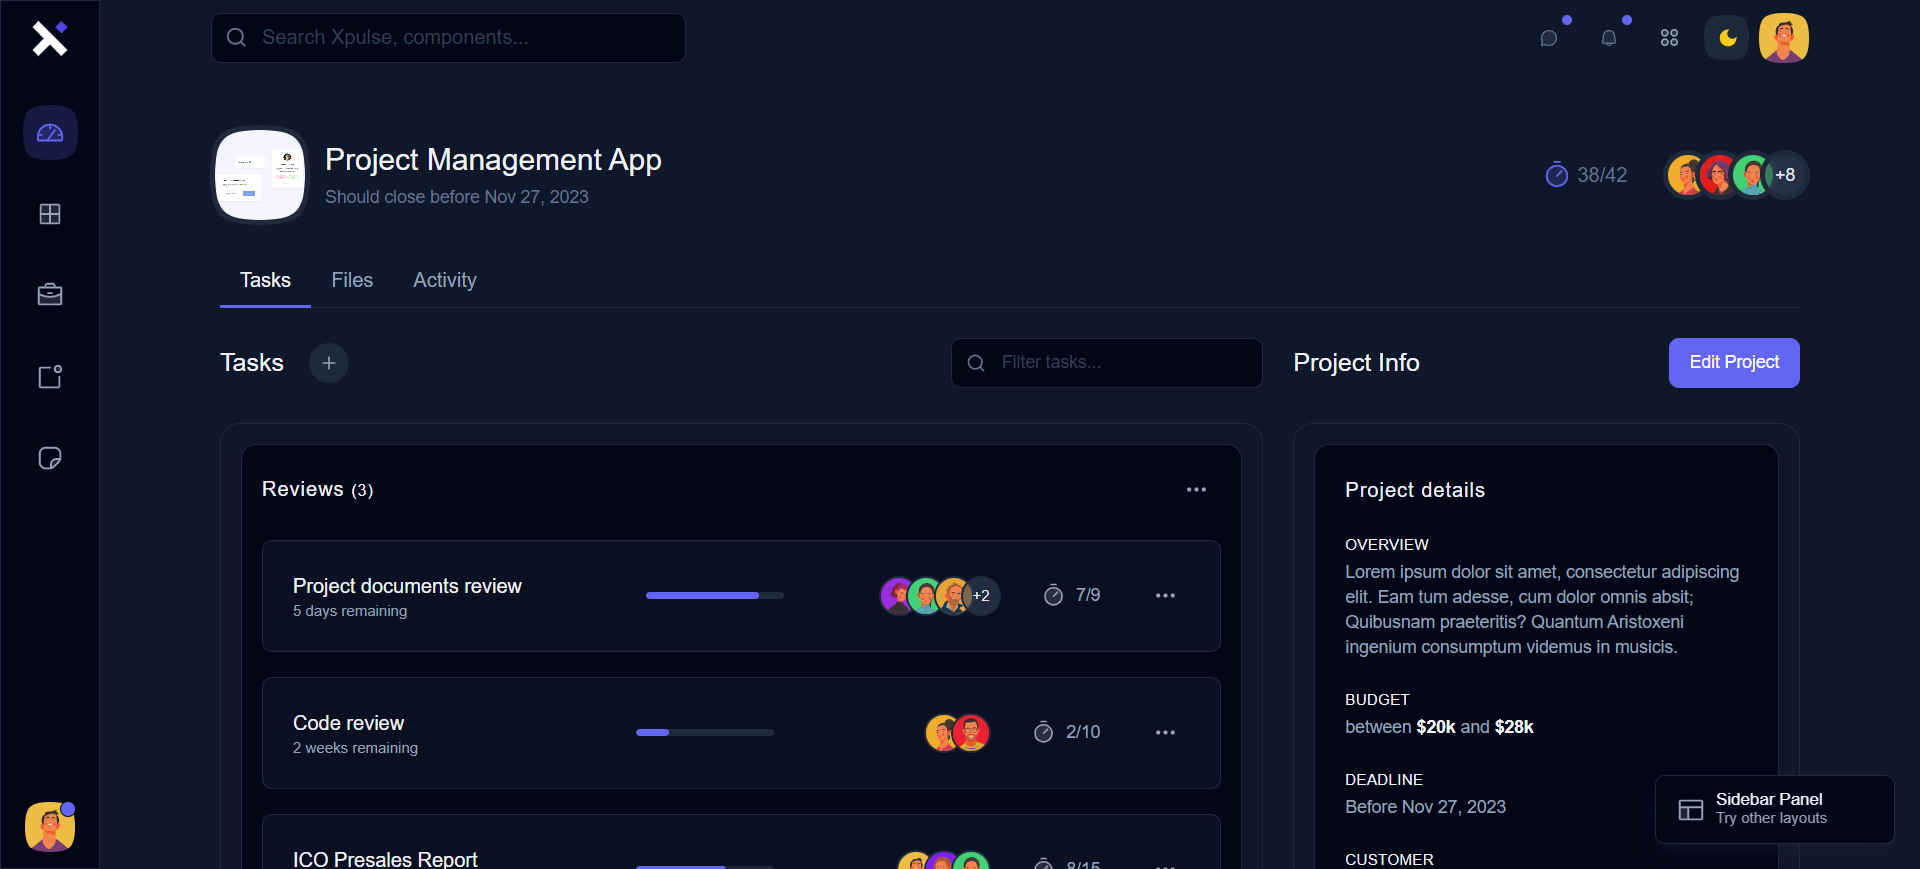Open the +8 team members avatar
Image resolution: width=1920 pixels, height=869 pixels.
pyautogui.click(x=1786, y=175)
